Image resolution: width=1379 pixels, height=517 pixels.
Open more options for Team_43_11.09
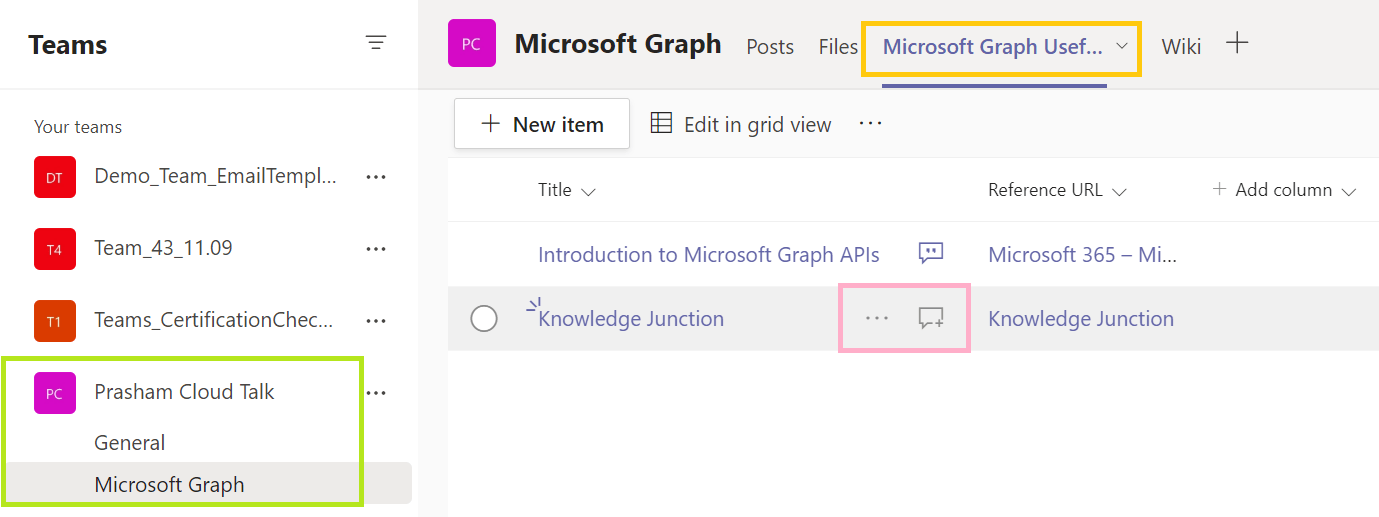376,249
